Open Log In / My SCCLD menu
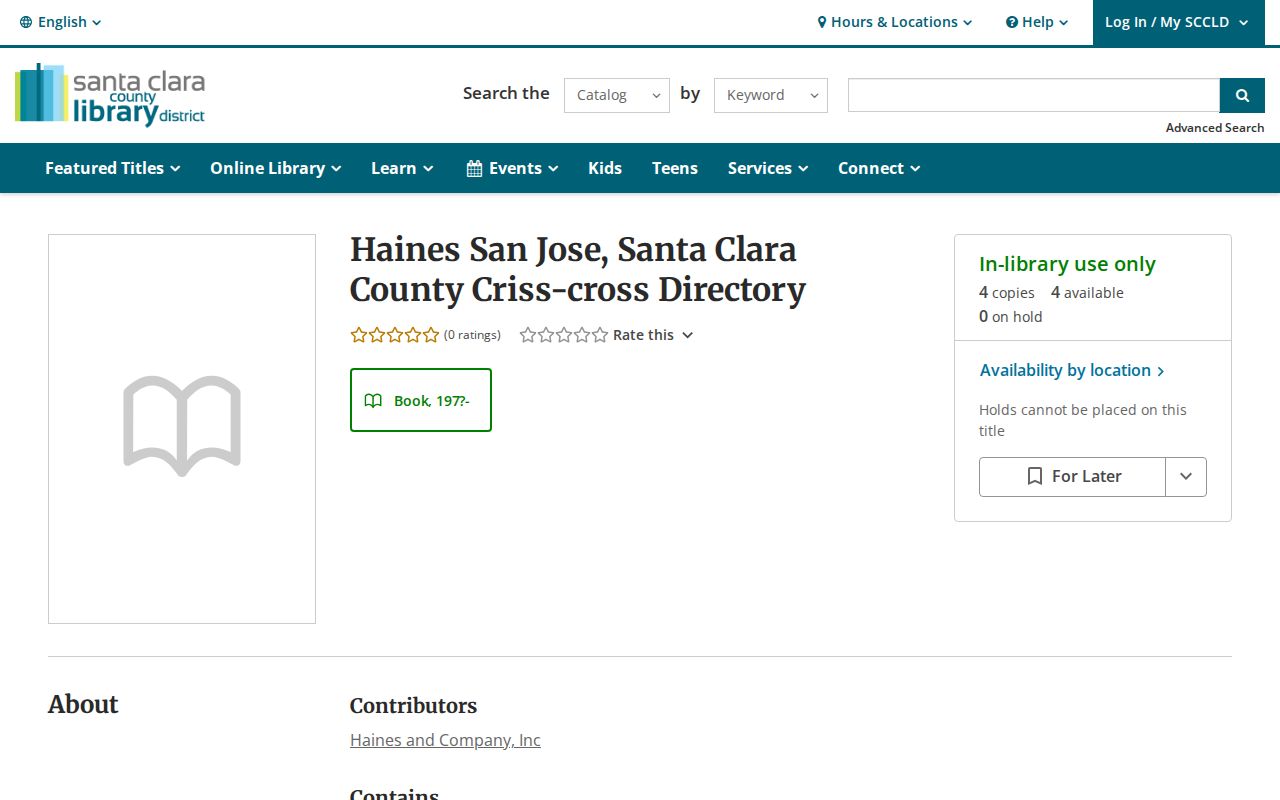Image resolution: width=1280 pixels, height=800 pixels. [1177, 22]
